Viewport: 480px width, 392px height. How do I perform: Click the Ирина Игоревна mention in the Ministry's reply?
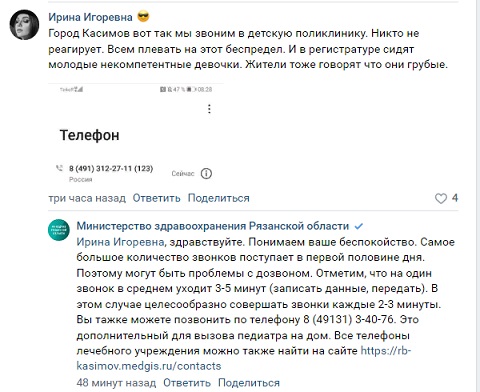point(120,242)
